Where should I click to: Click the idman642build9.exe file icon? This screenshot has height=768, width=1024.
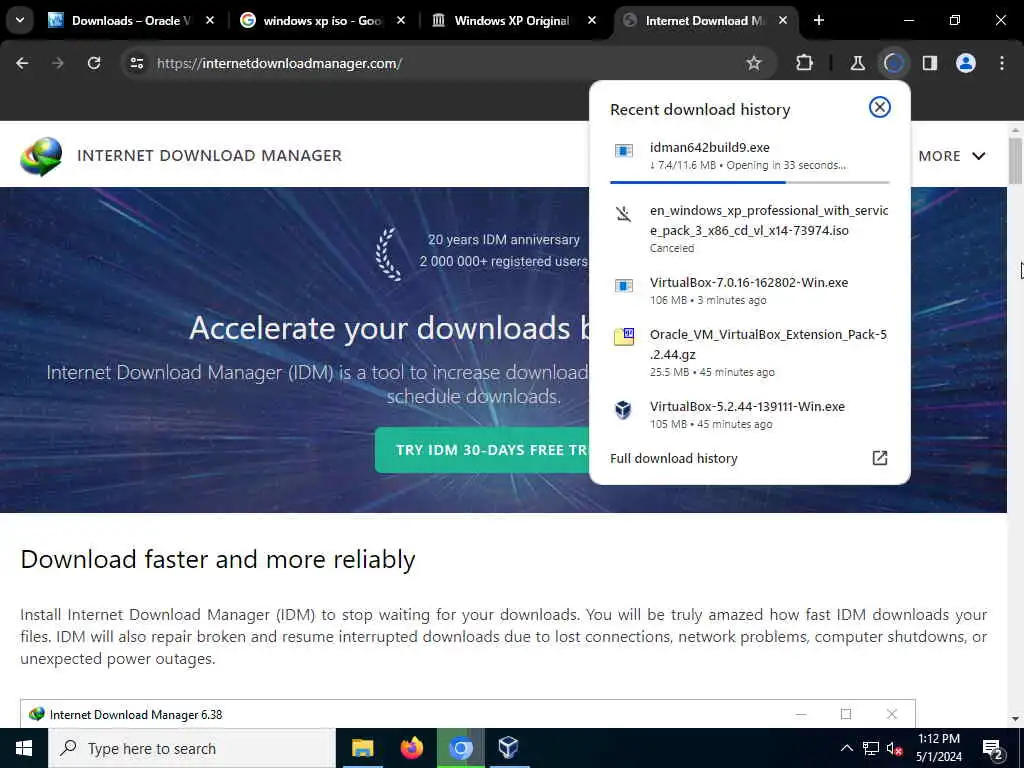tap(624, 152)
